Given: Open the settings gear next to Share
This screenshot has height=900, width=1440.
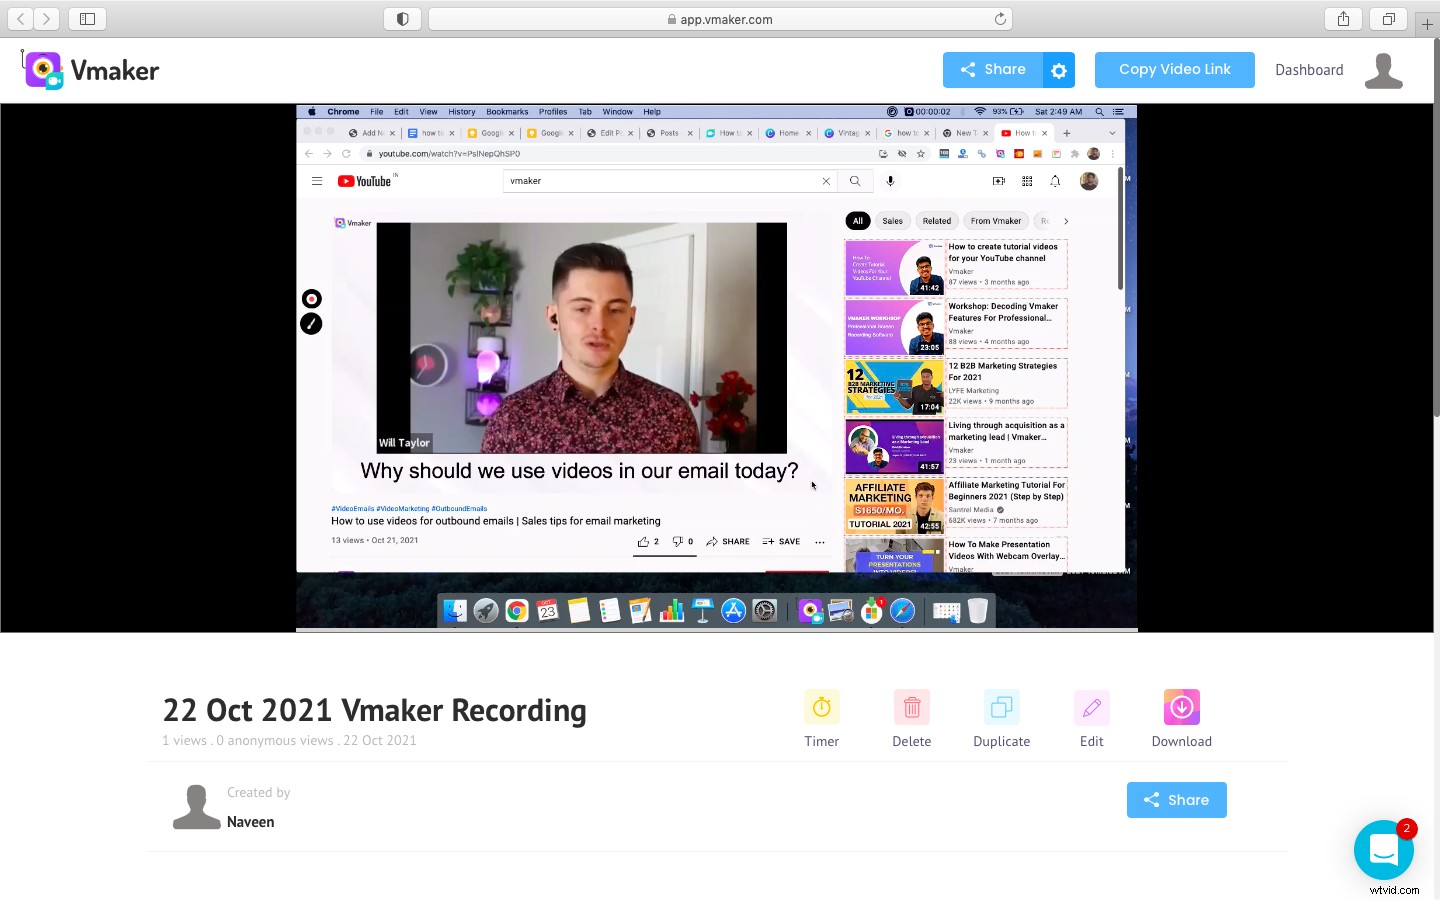Looking at the screenshot, I should point(1058,69).
